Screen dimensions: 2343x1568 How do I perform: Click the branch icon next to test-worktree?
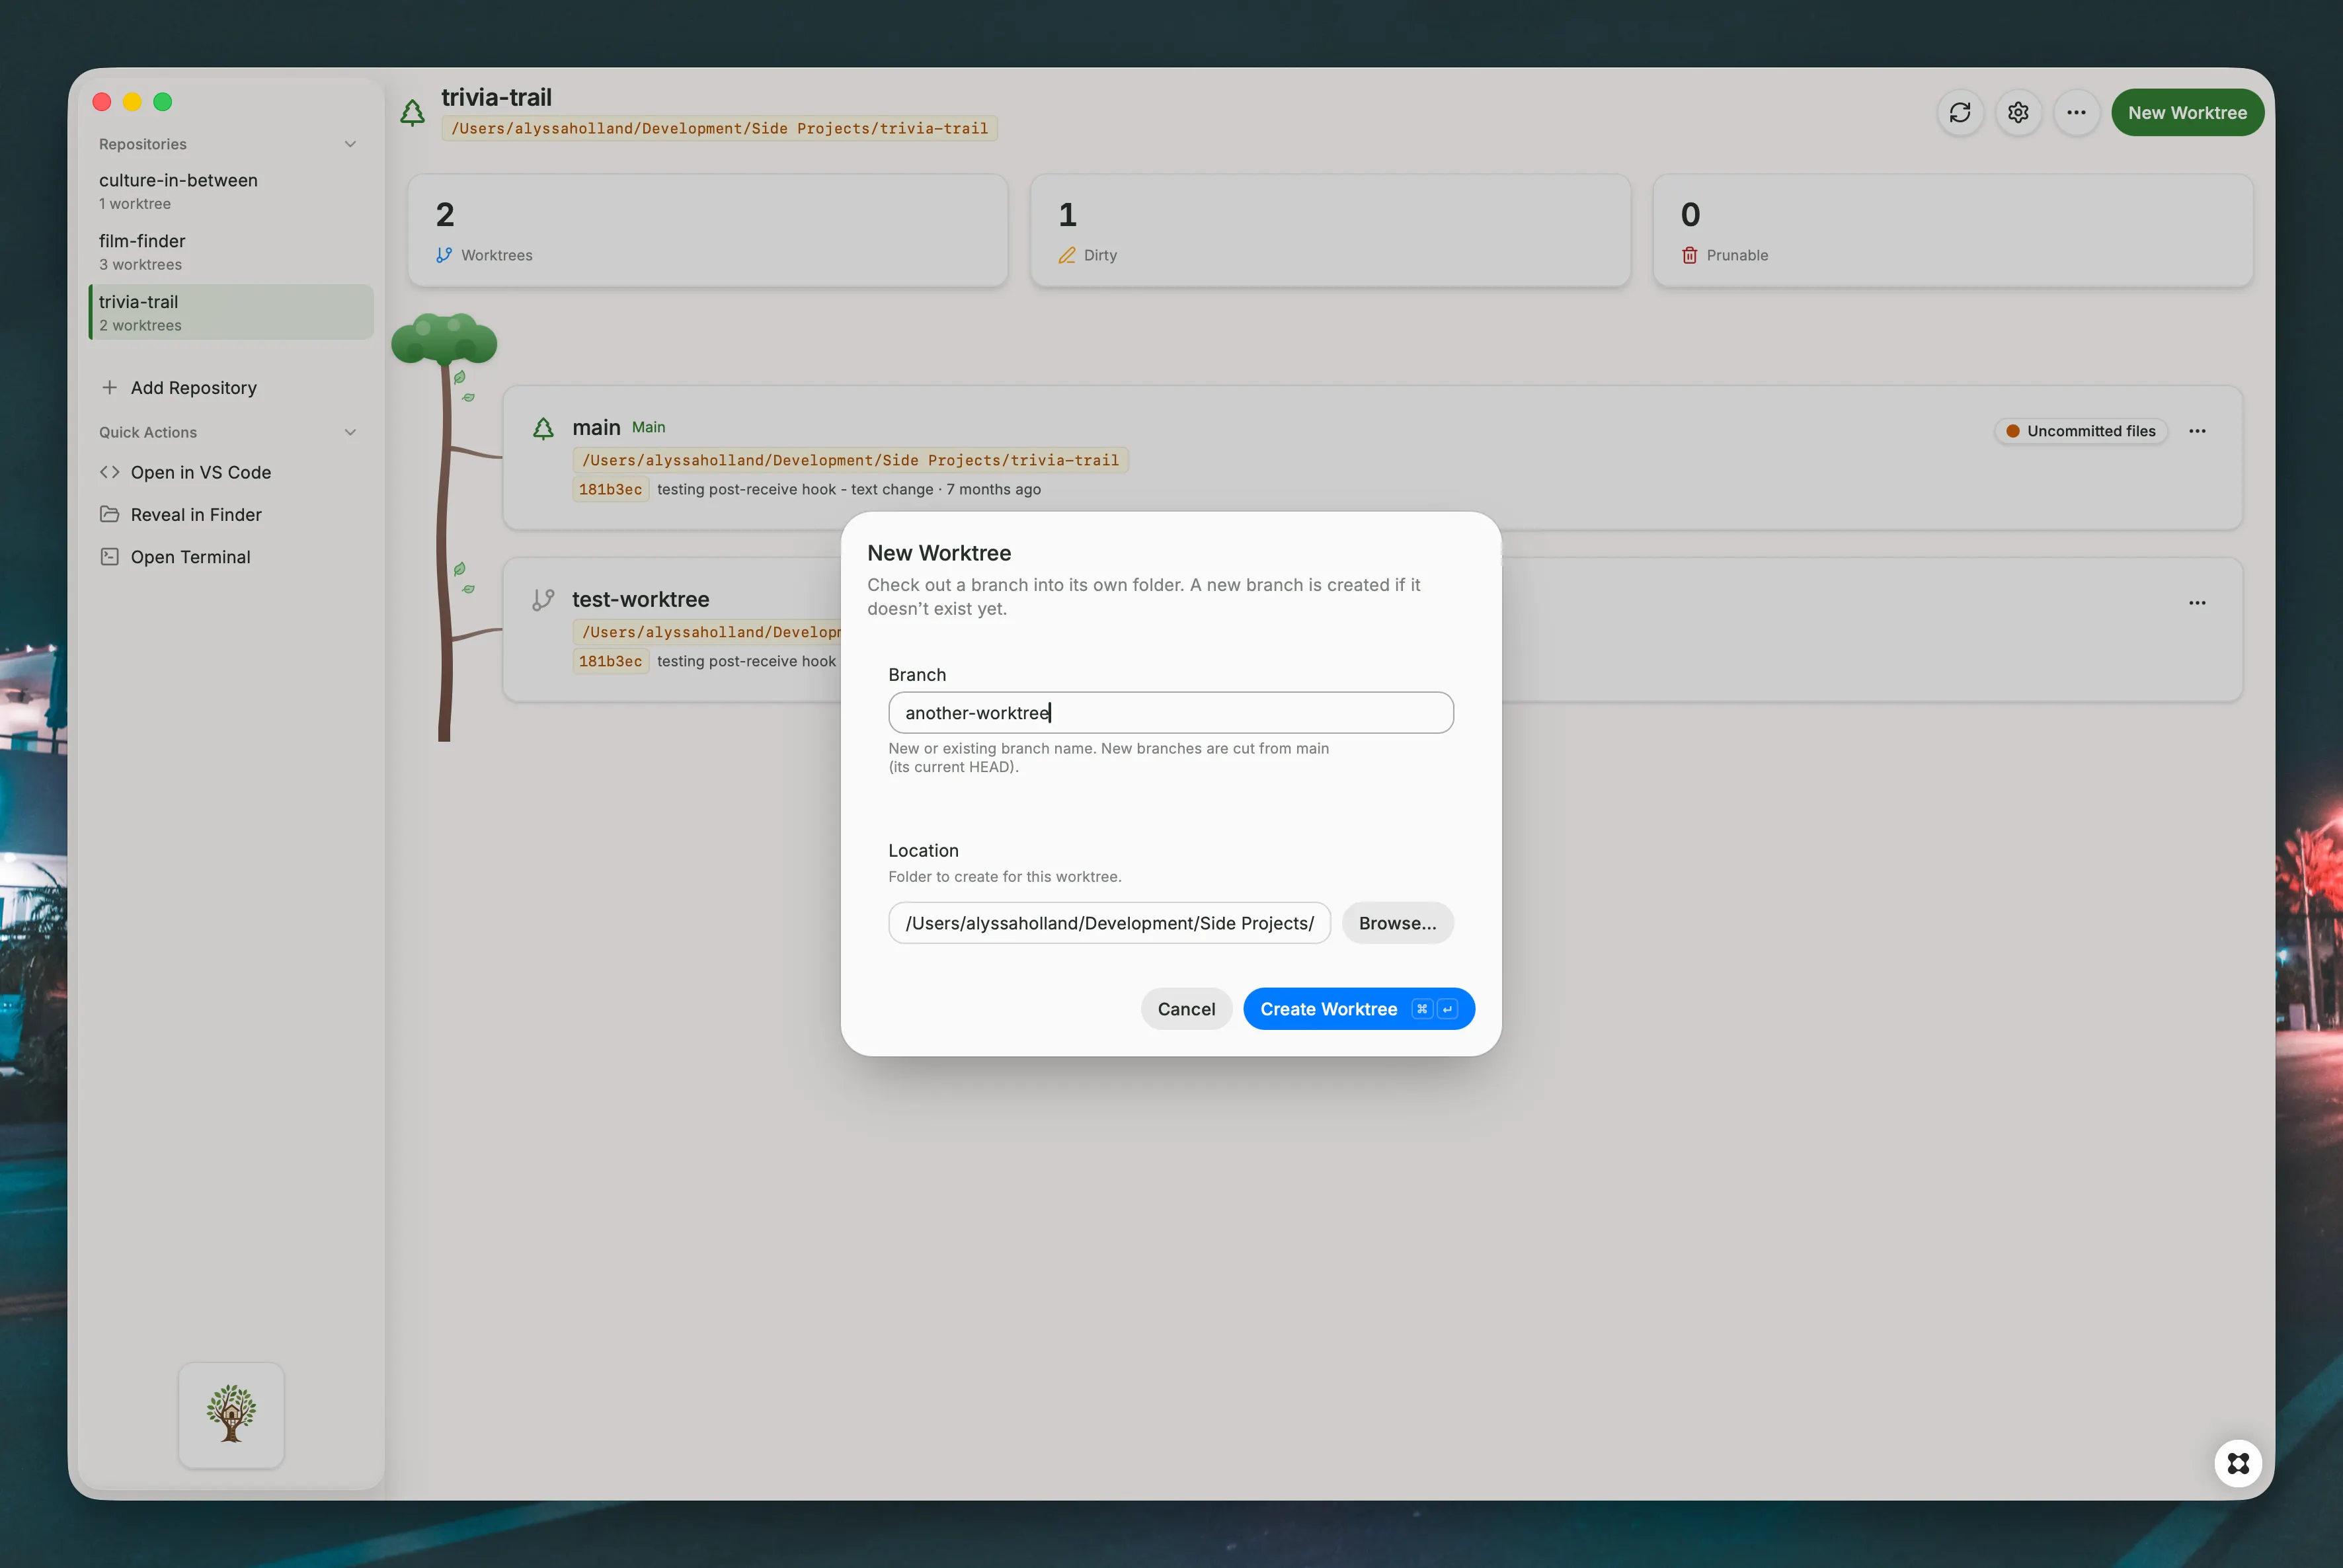(543, 600)
